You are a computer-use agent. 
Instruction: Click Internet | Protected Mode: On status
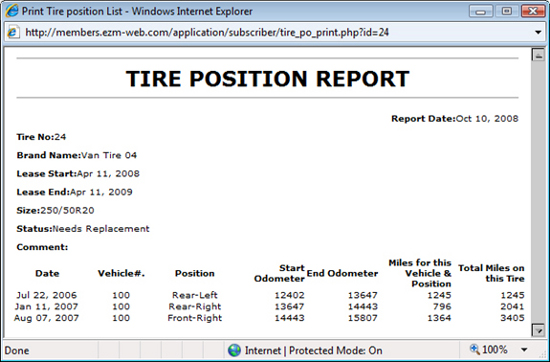314,350
